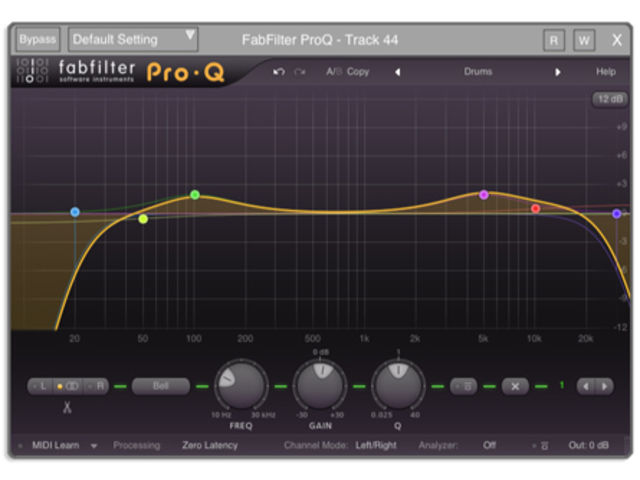
Task: Click the FREQ knob
Action: 241,384
